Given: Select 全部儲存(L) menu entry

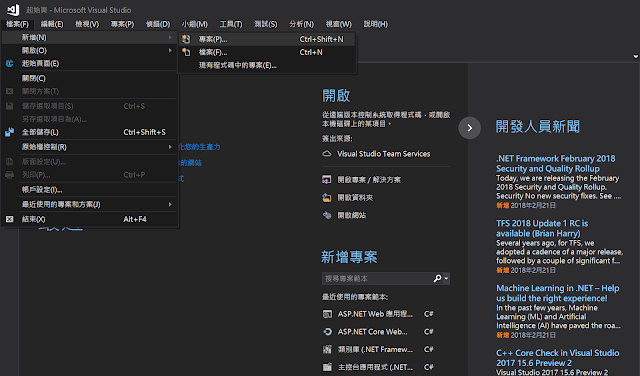Looking at the screenshot, I should pos(90,132).
